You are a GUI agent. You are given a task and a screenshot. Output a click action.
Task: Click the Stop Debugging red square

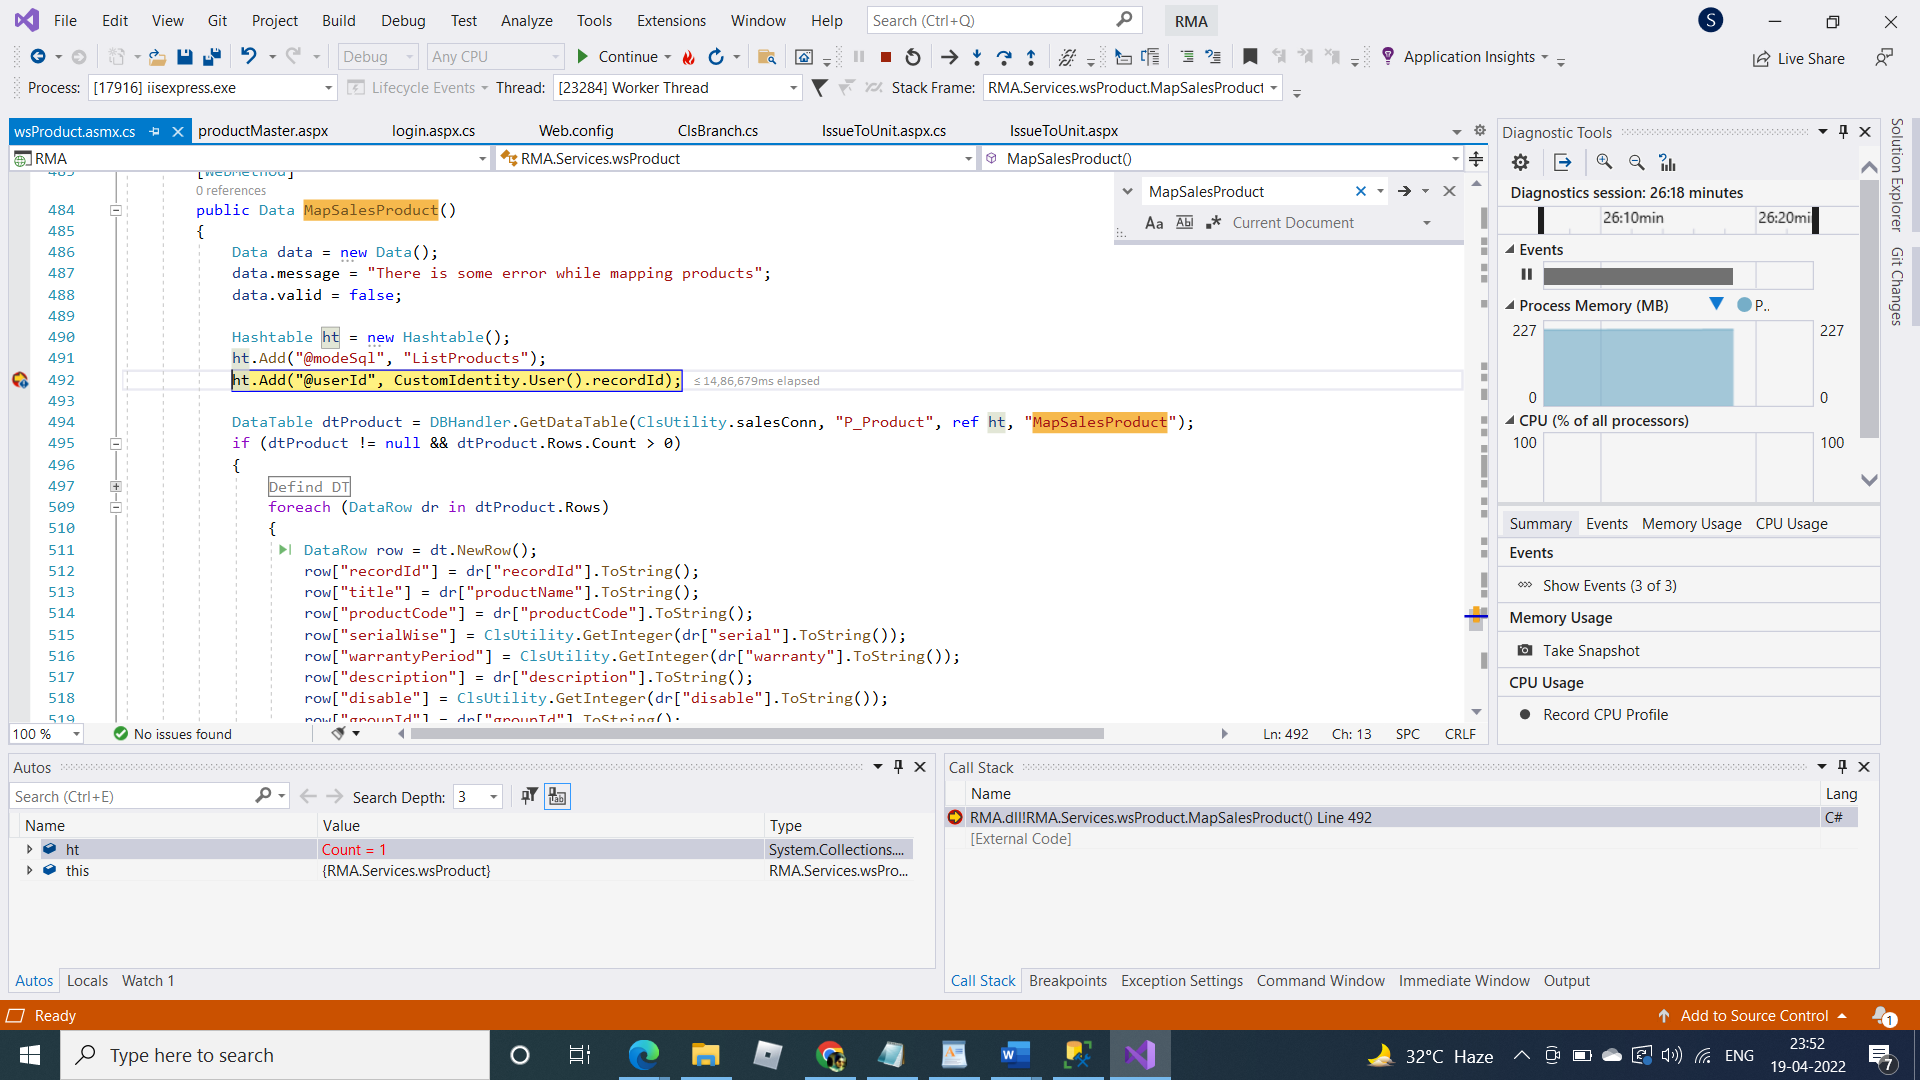[x=886, y=57]
